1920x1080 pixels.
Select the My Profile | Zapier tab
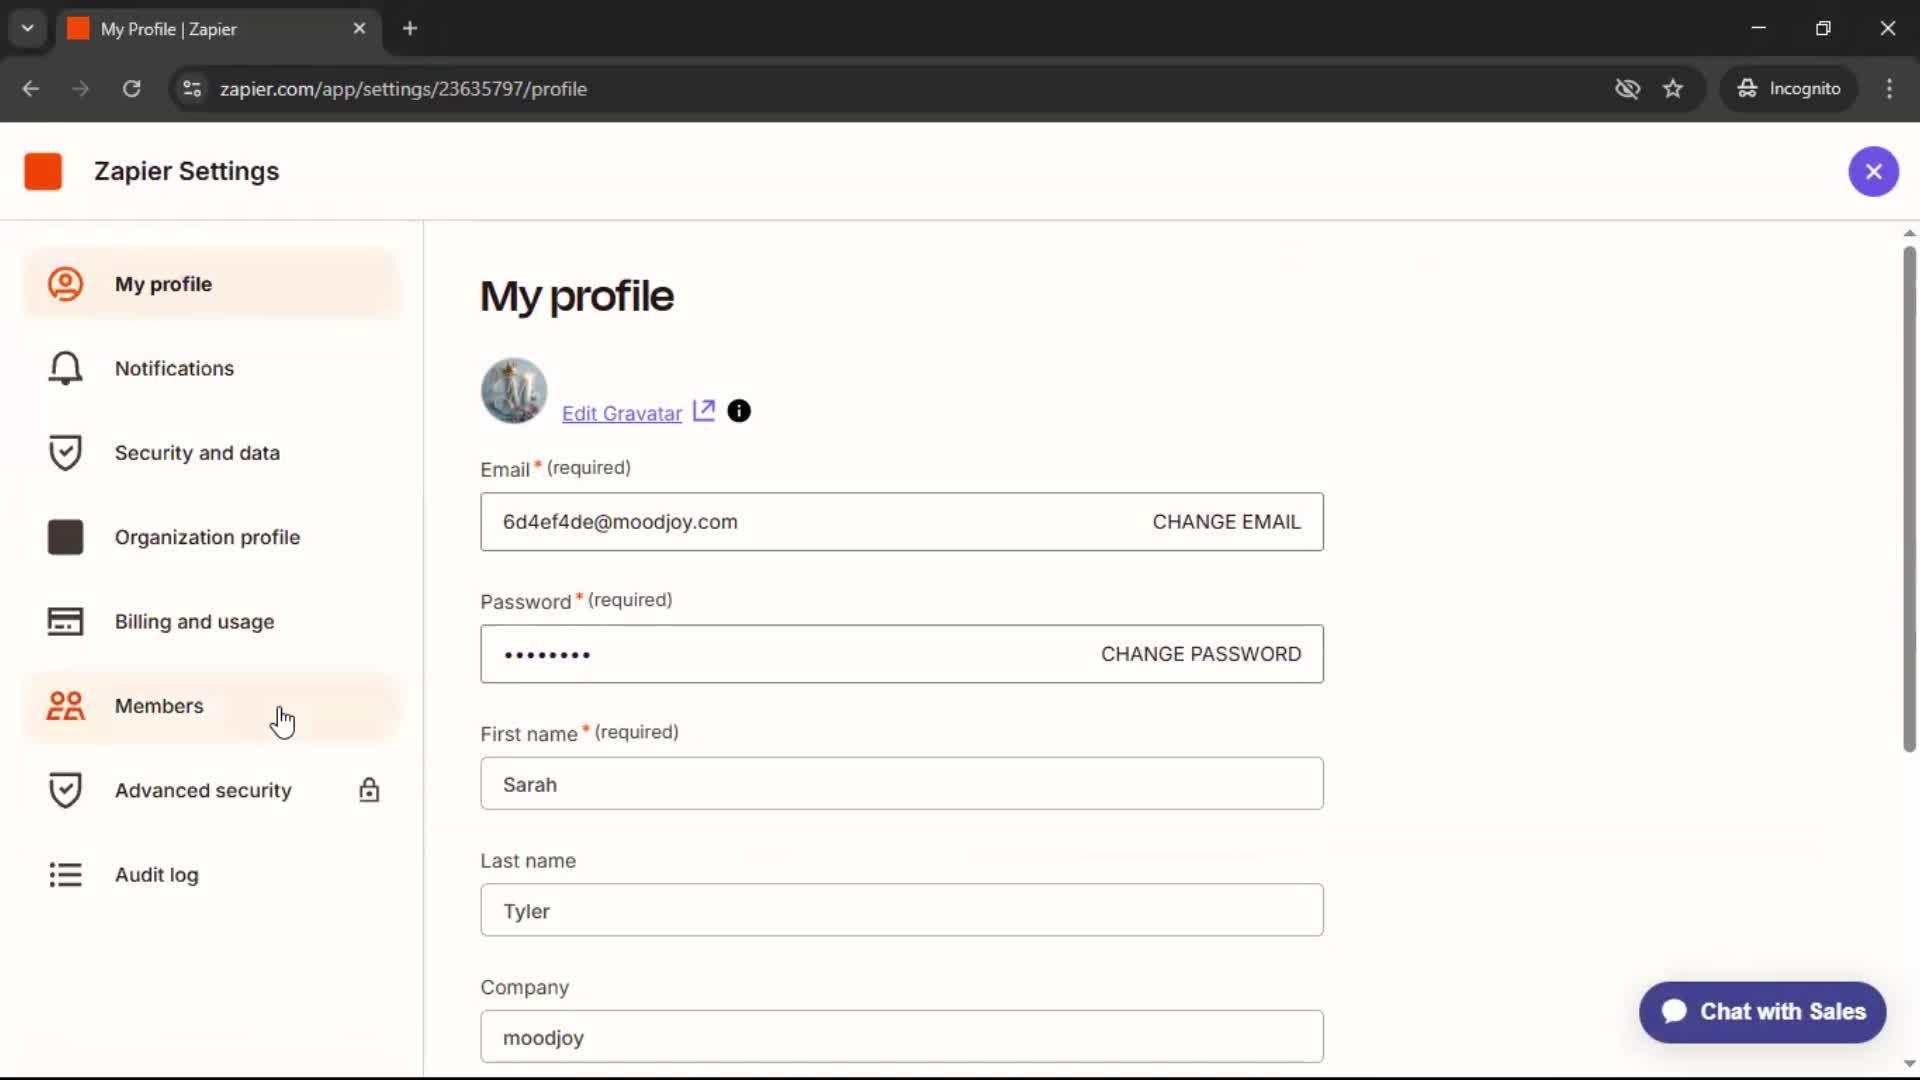pyautogui.click(x=218, y=29)
